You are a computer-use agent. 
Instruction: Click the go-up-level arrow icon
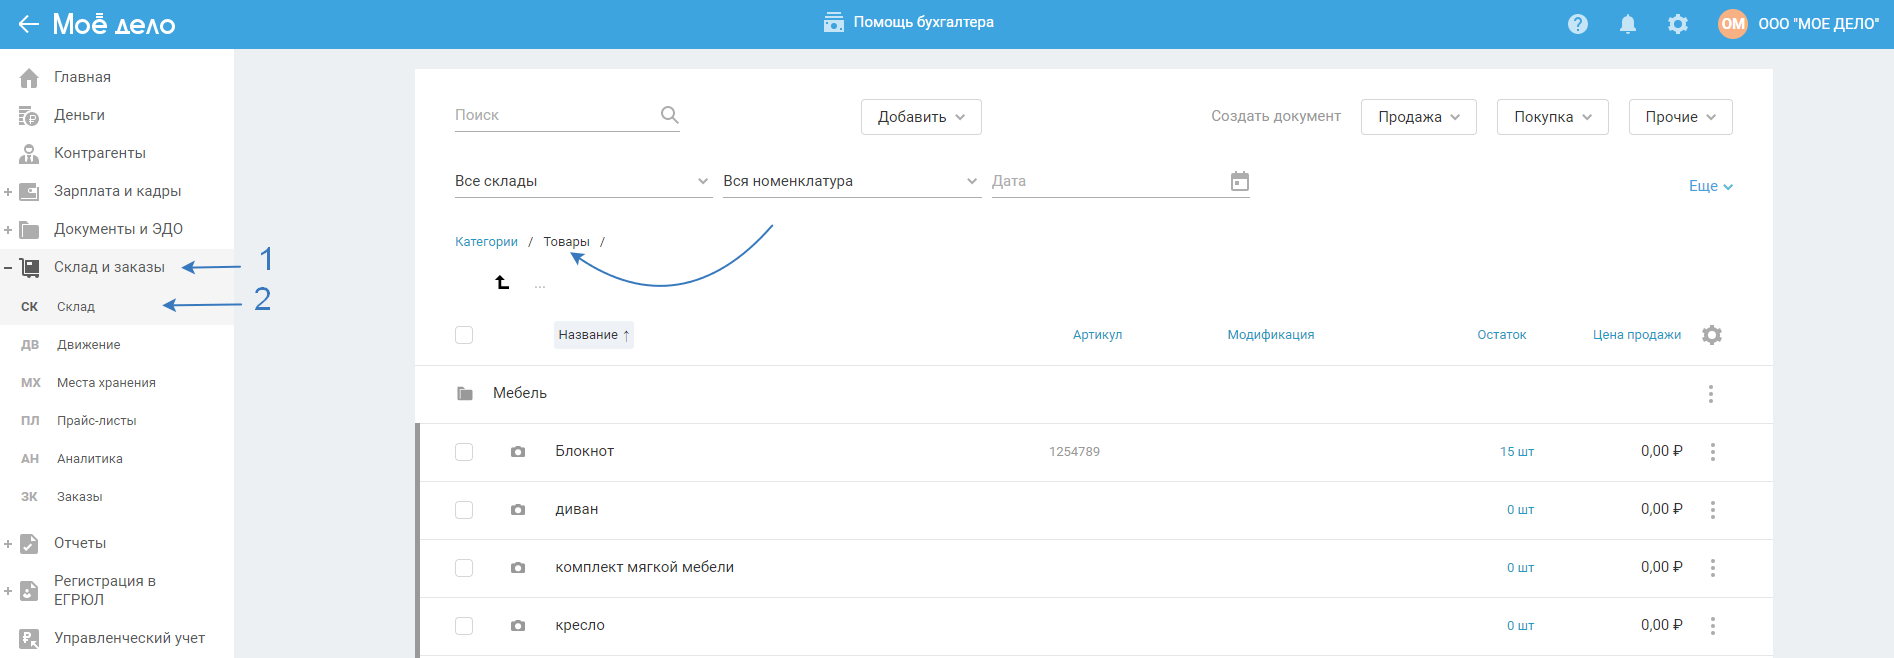pyautogui.click(x=502, y=283)
